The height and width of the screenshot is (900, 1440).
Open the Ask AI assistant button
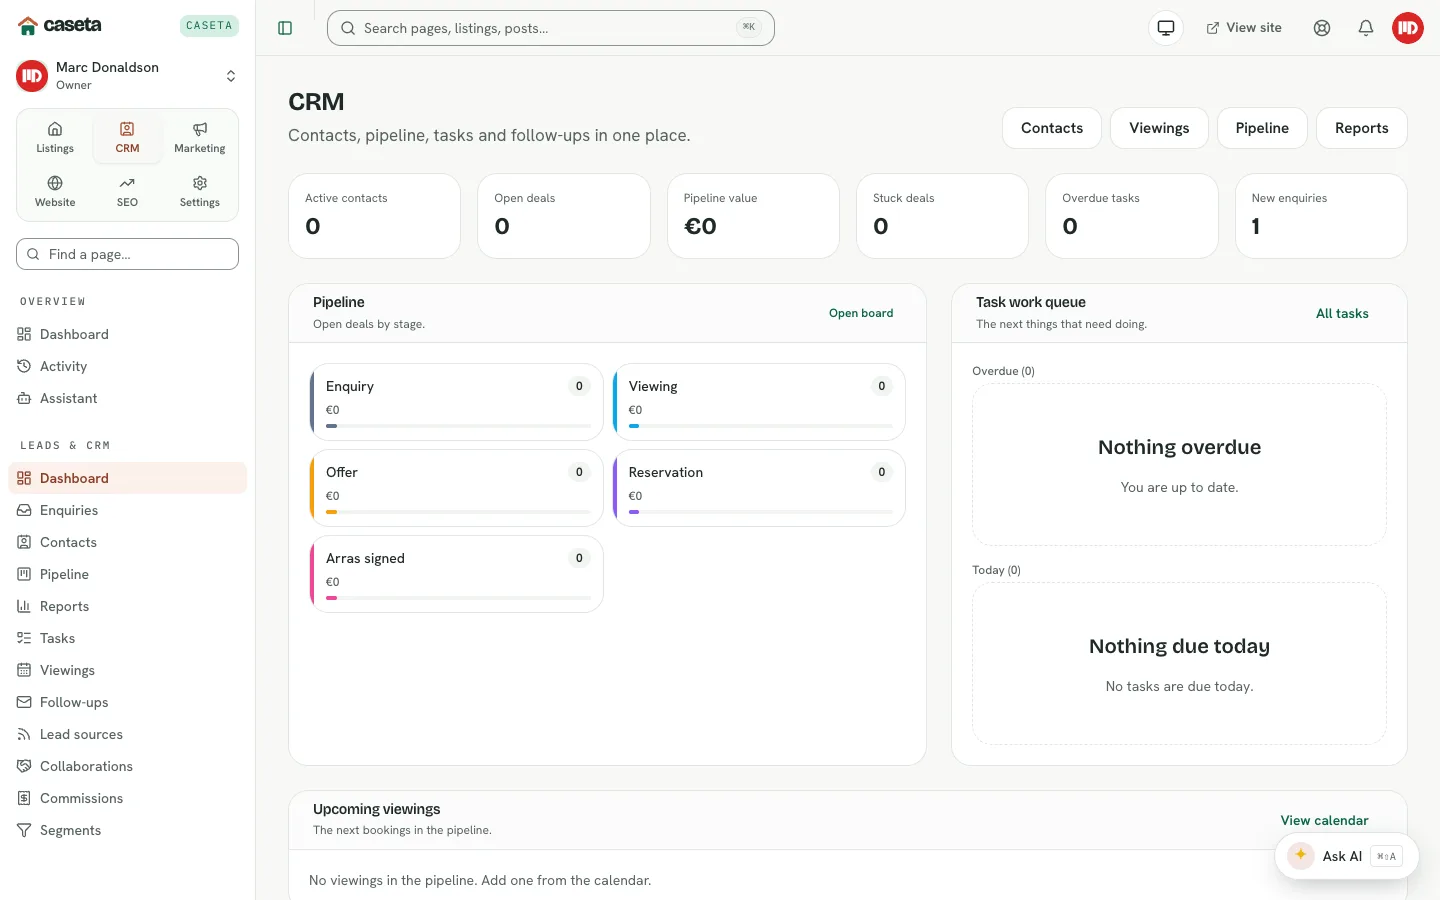point(1346,856)
